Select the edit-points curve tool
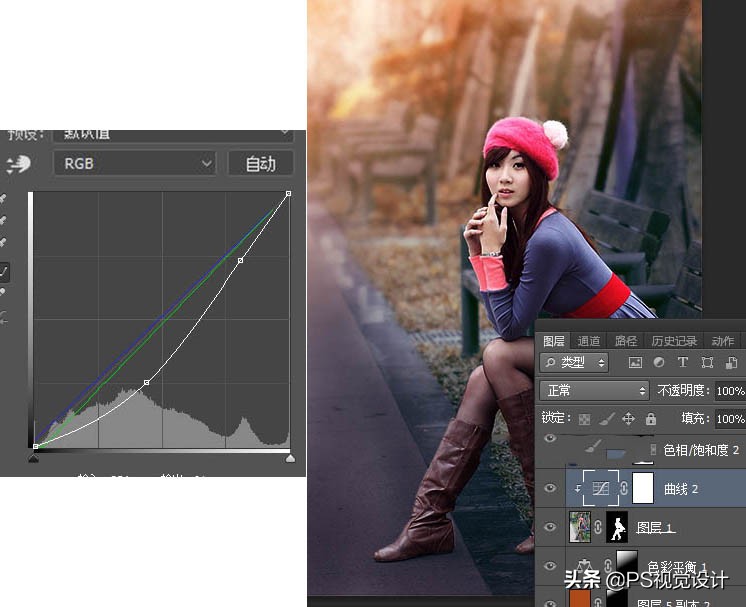 4,271
